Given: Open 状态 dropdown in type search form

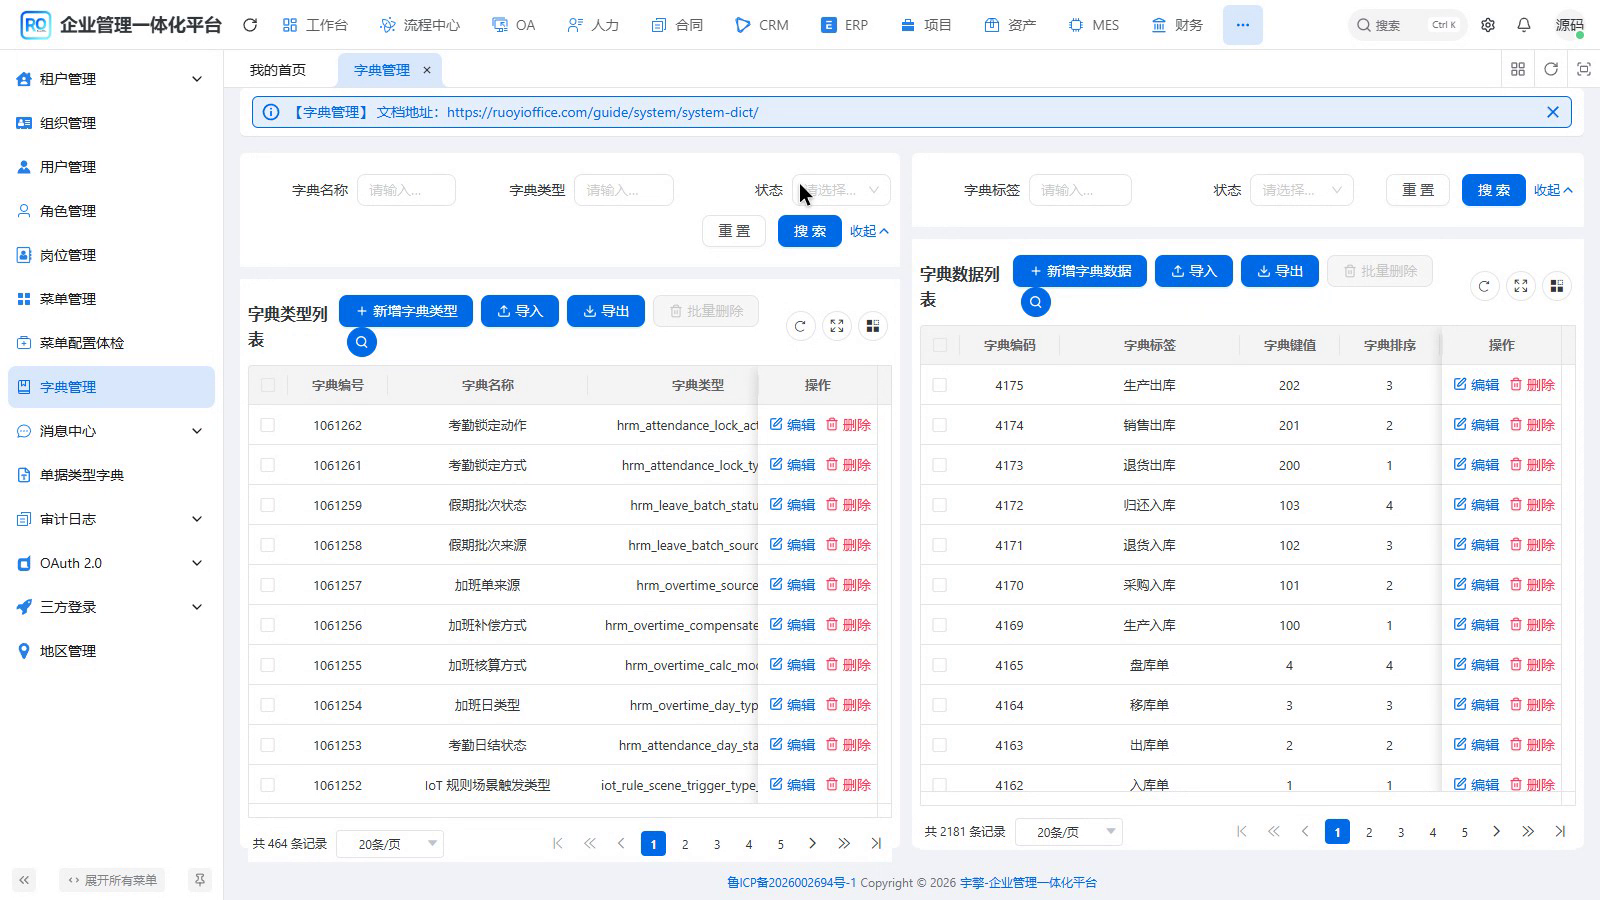Looking at the screenshot, I should tap(841, 190).
